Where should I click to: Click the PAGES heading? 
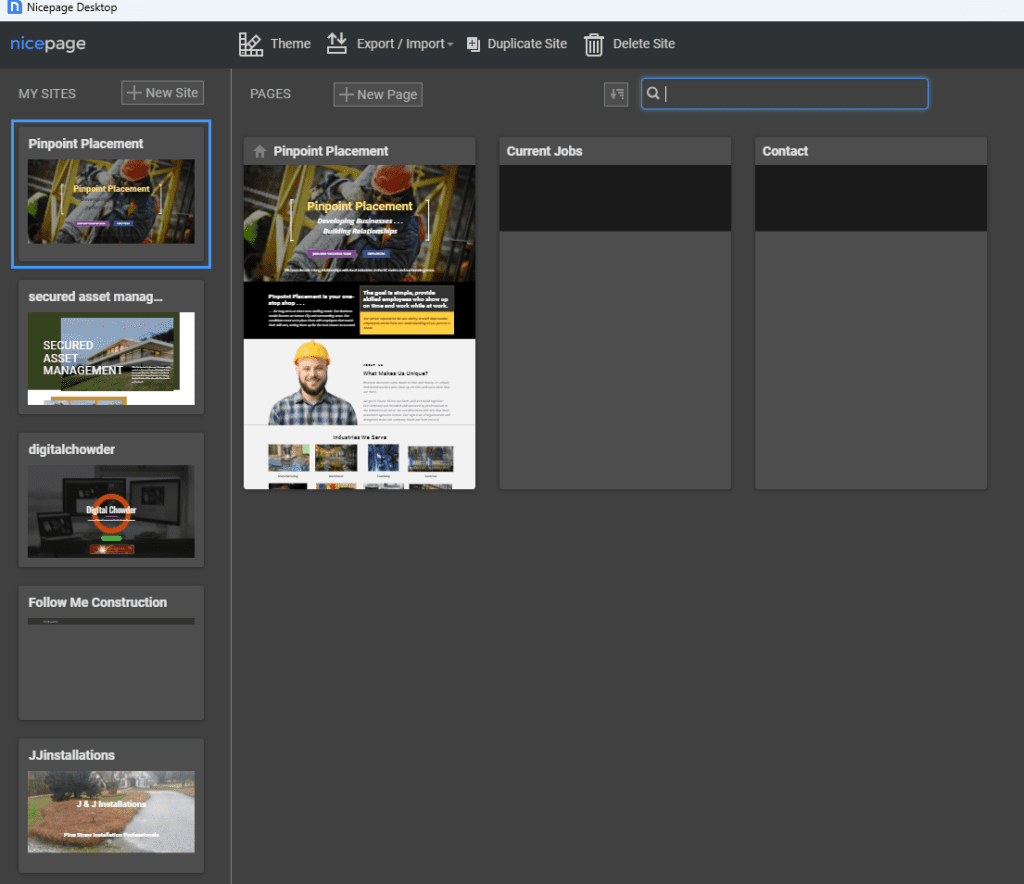pyautogui.click(x=270, y=93)
